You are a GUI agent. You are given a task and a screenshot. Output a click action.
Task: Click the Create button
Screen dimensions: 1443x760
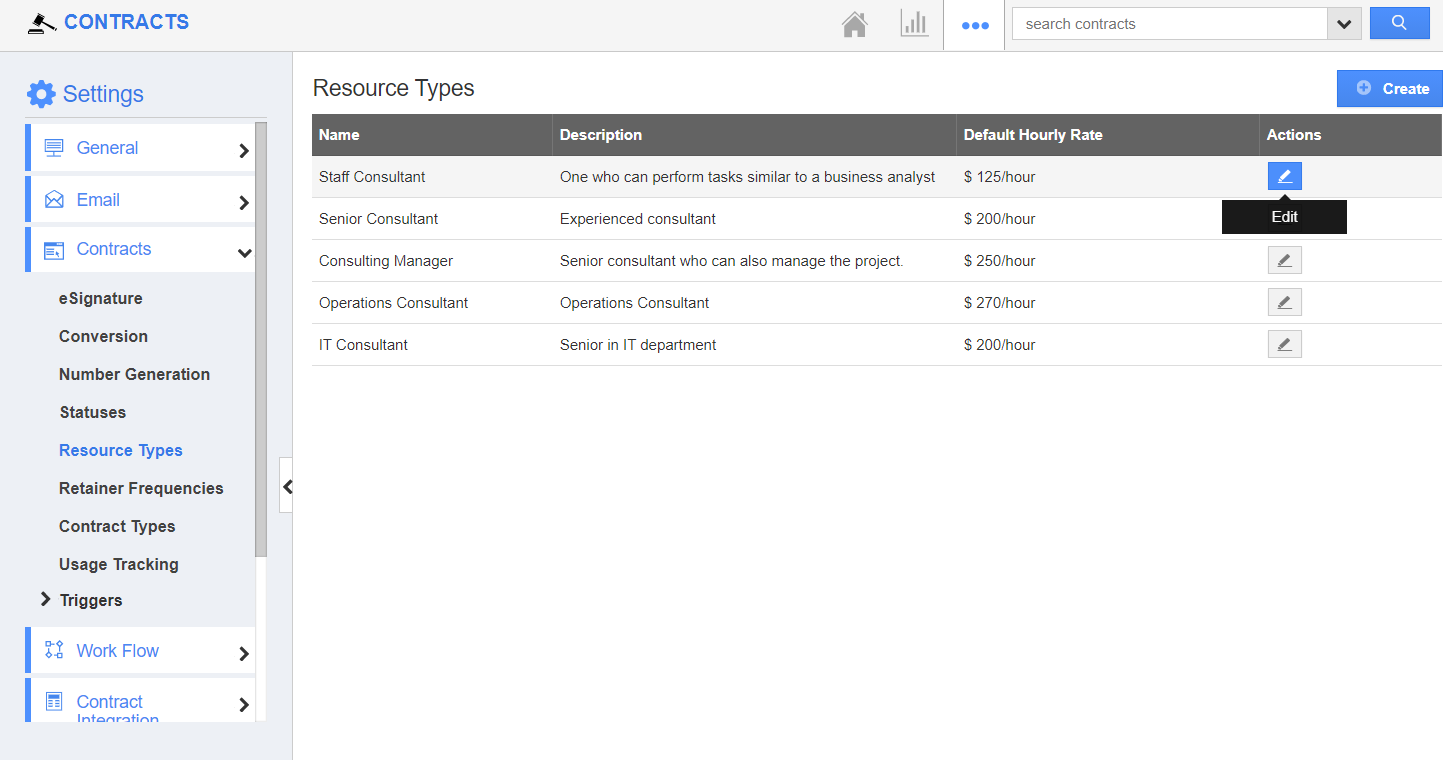(1391, 89)
